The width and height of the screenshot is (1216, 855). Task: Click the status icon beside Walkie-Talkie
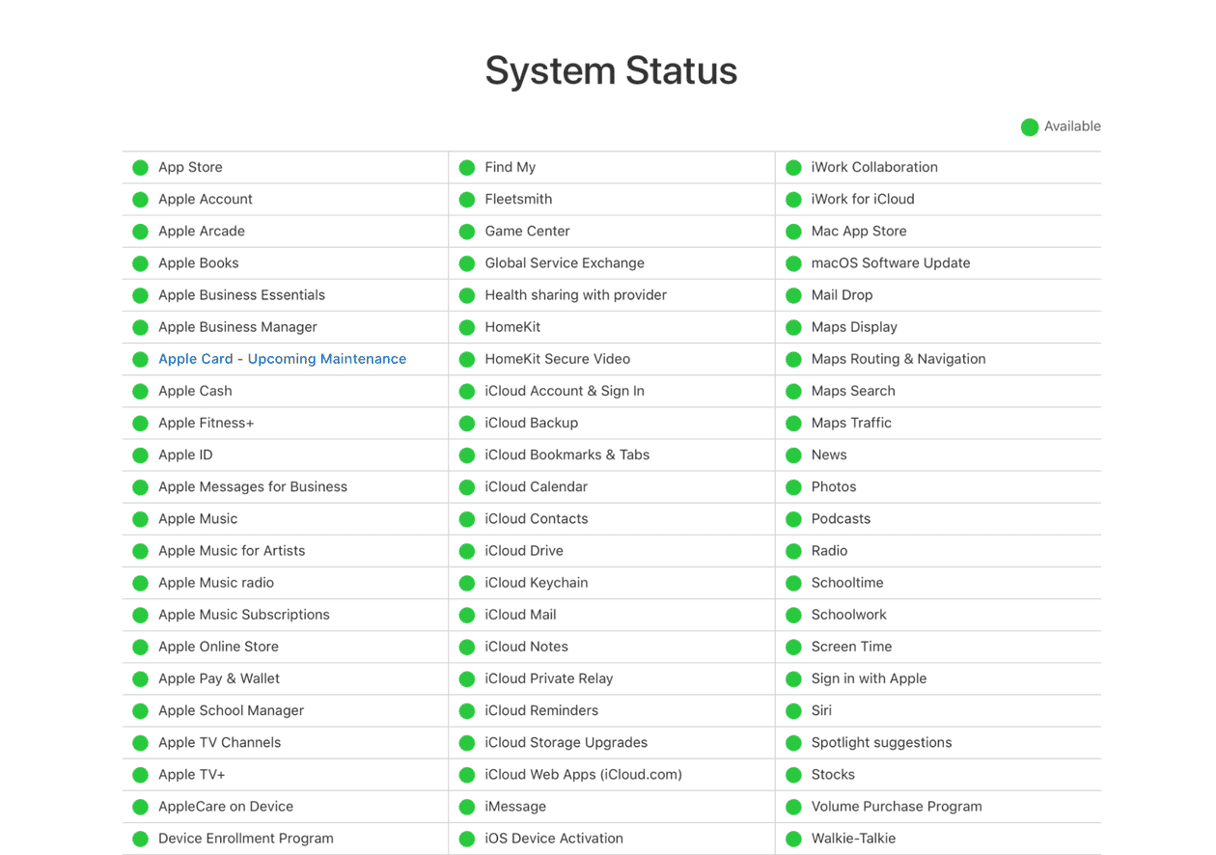793,839
